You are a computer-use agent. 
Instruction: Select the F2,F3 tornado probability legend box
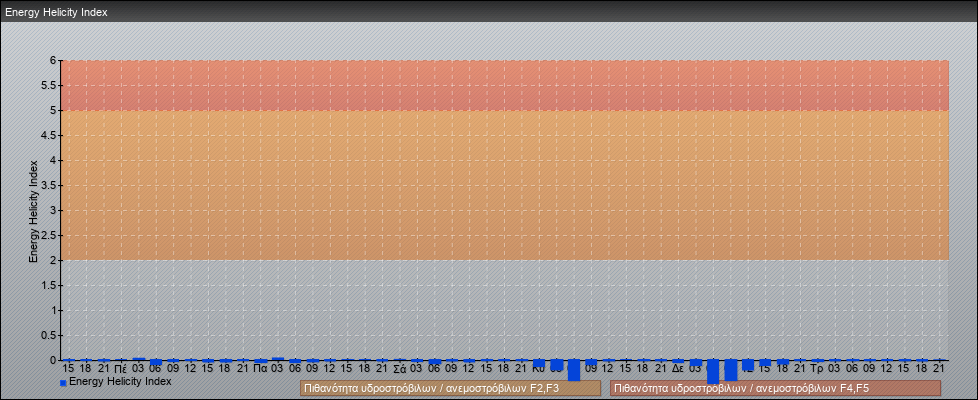tap(450, 388)
